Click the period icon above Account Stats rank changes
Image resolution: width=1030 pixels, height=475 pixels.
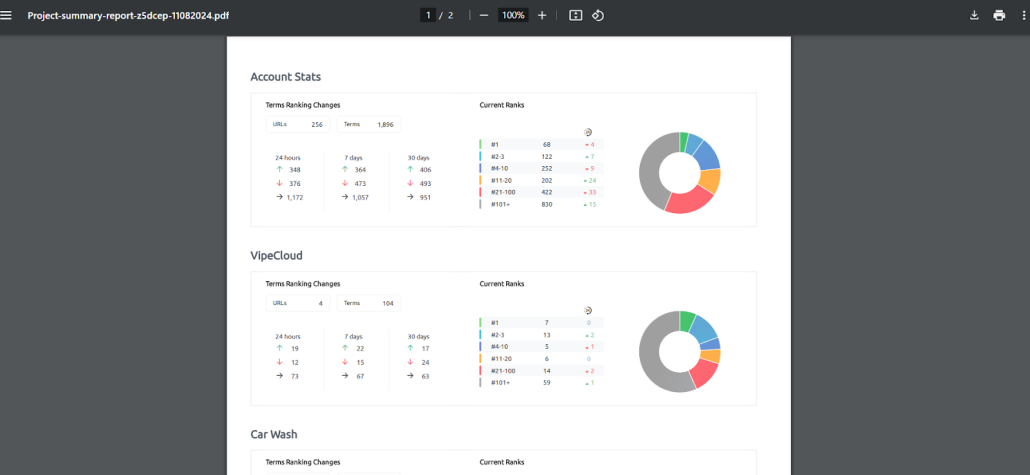point(588,131)
